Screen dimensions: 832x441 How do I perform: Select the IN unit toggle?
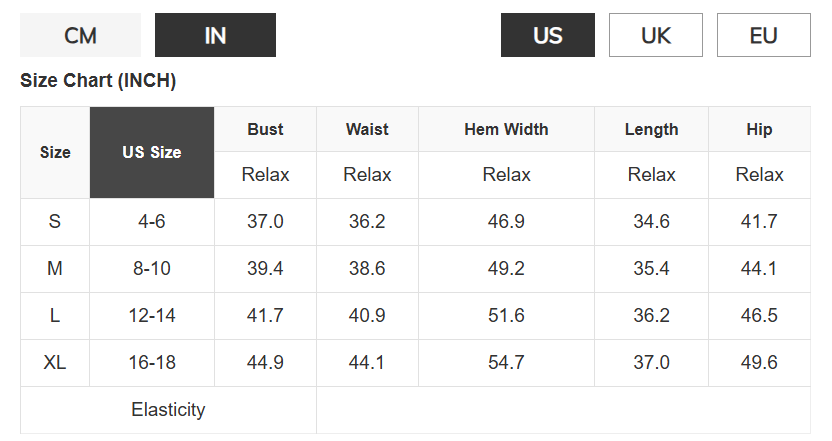coord(215,35)
